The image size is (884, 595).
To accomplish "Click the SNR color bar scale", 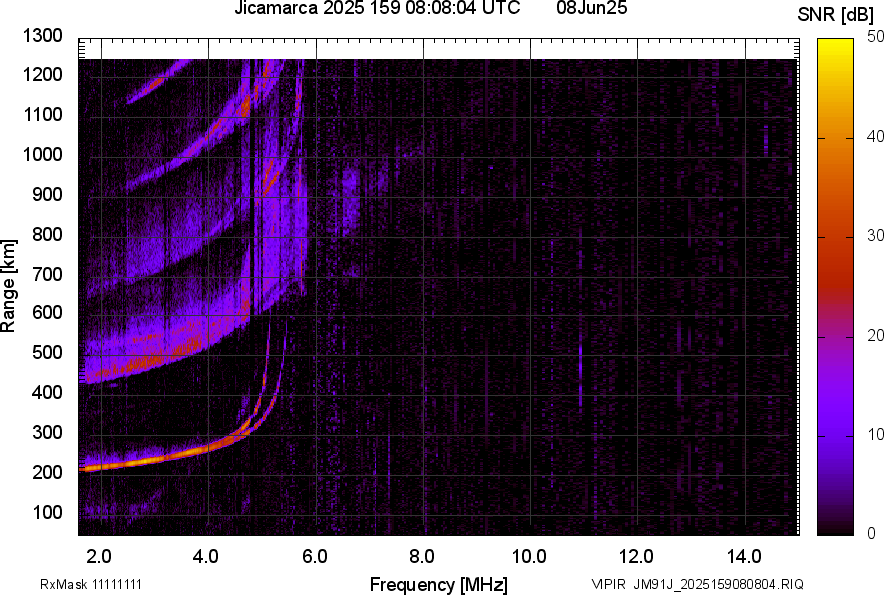I will pos(835,287).
